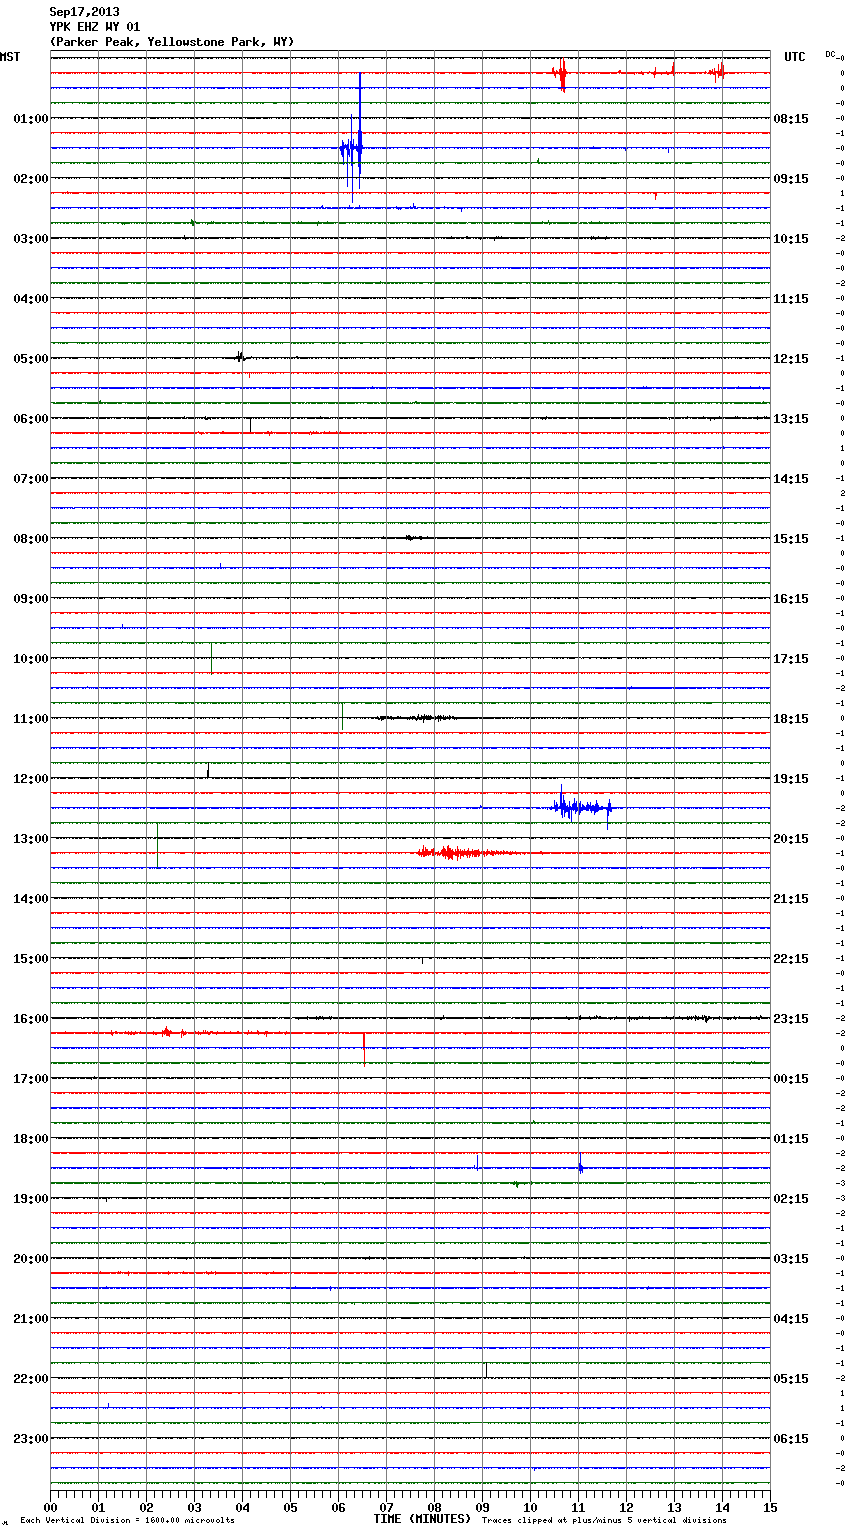Click the DC offset column header
850x1534 pixels.
[x=830, y=54]
